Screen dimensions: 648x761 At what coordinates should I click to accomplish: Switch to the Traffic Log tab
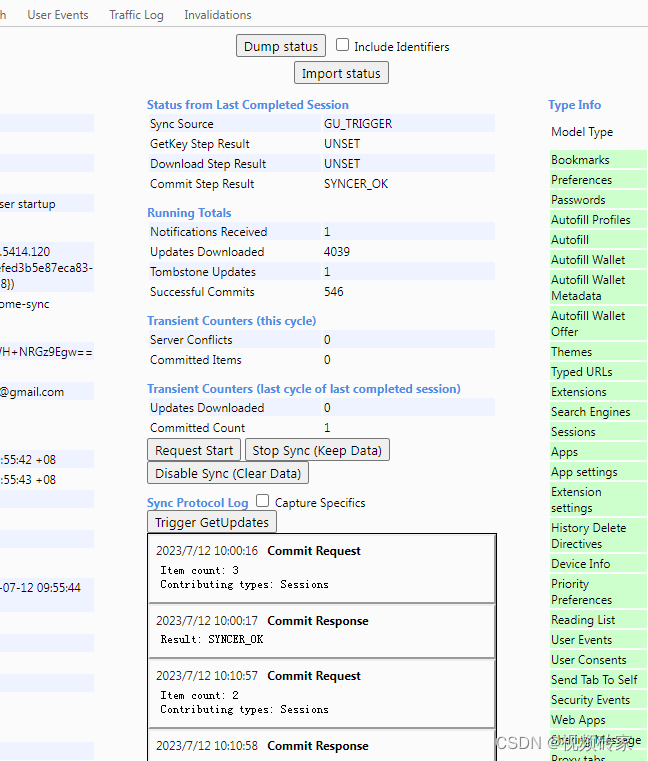click(136, 15)
